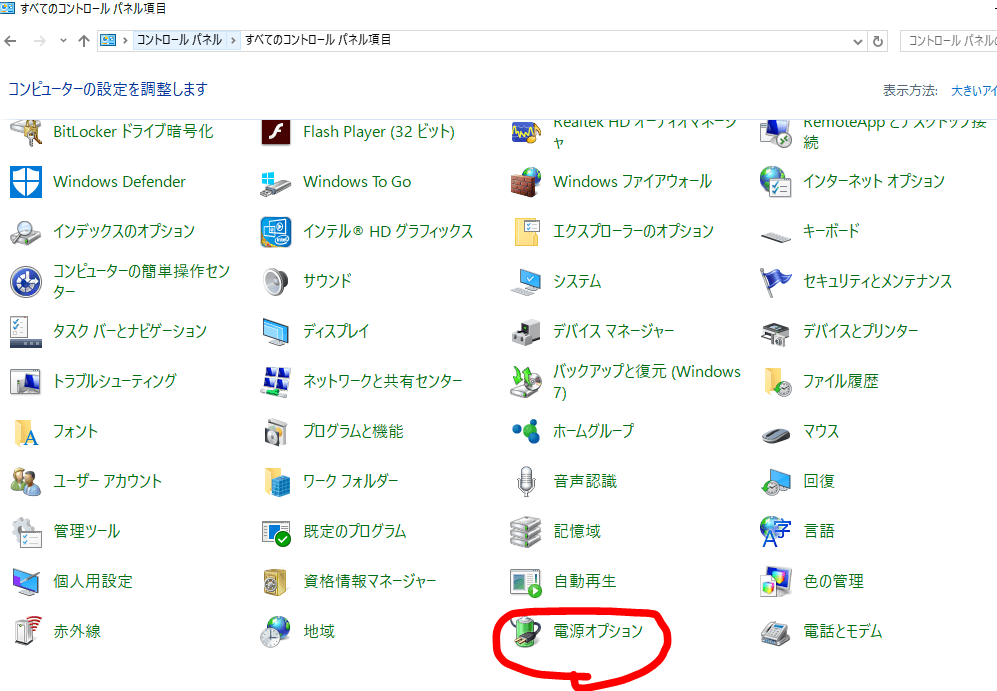Click the 色の管理 color management icon
This screenshot has width=997, height=691.
tap(776, 581)
